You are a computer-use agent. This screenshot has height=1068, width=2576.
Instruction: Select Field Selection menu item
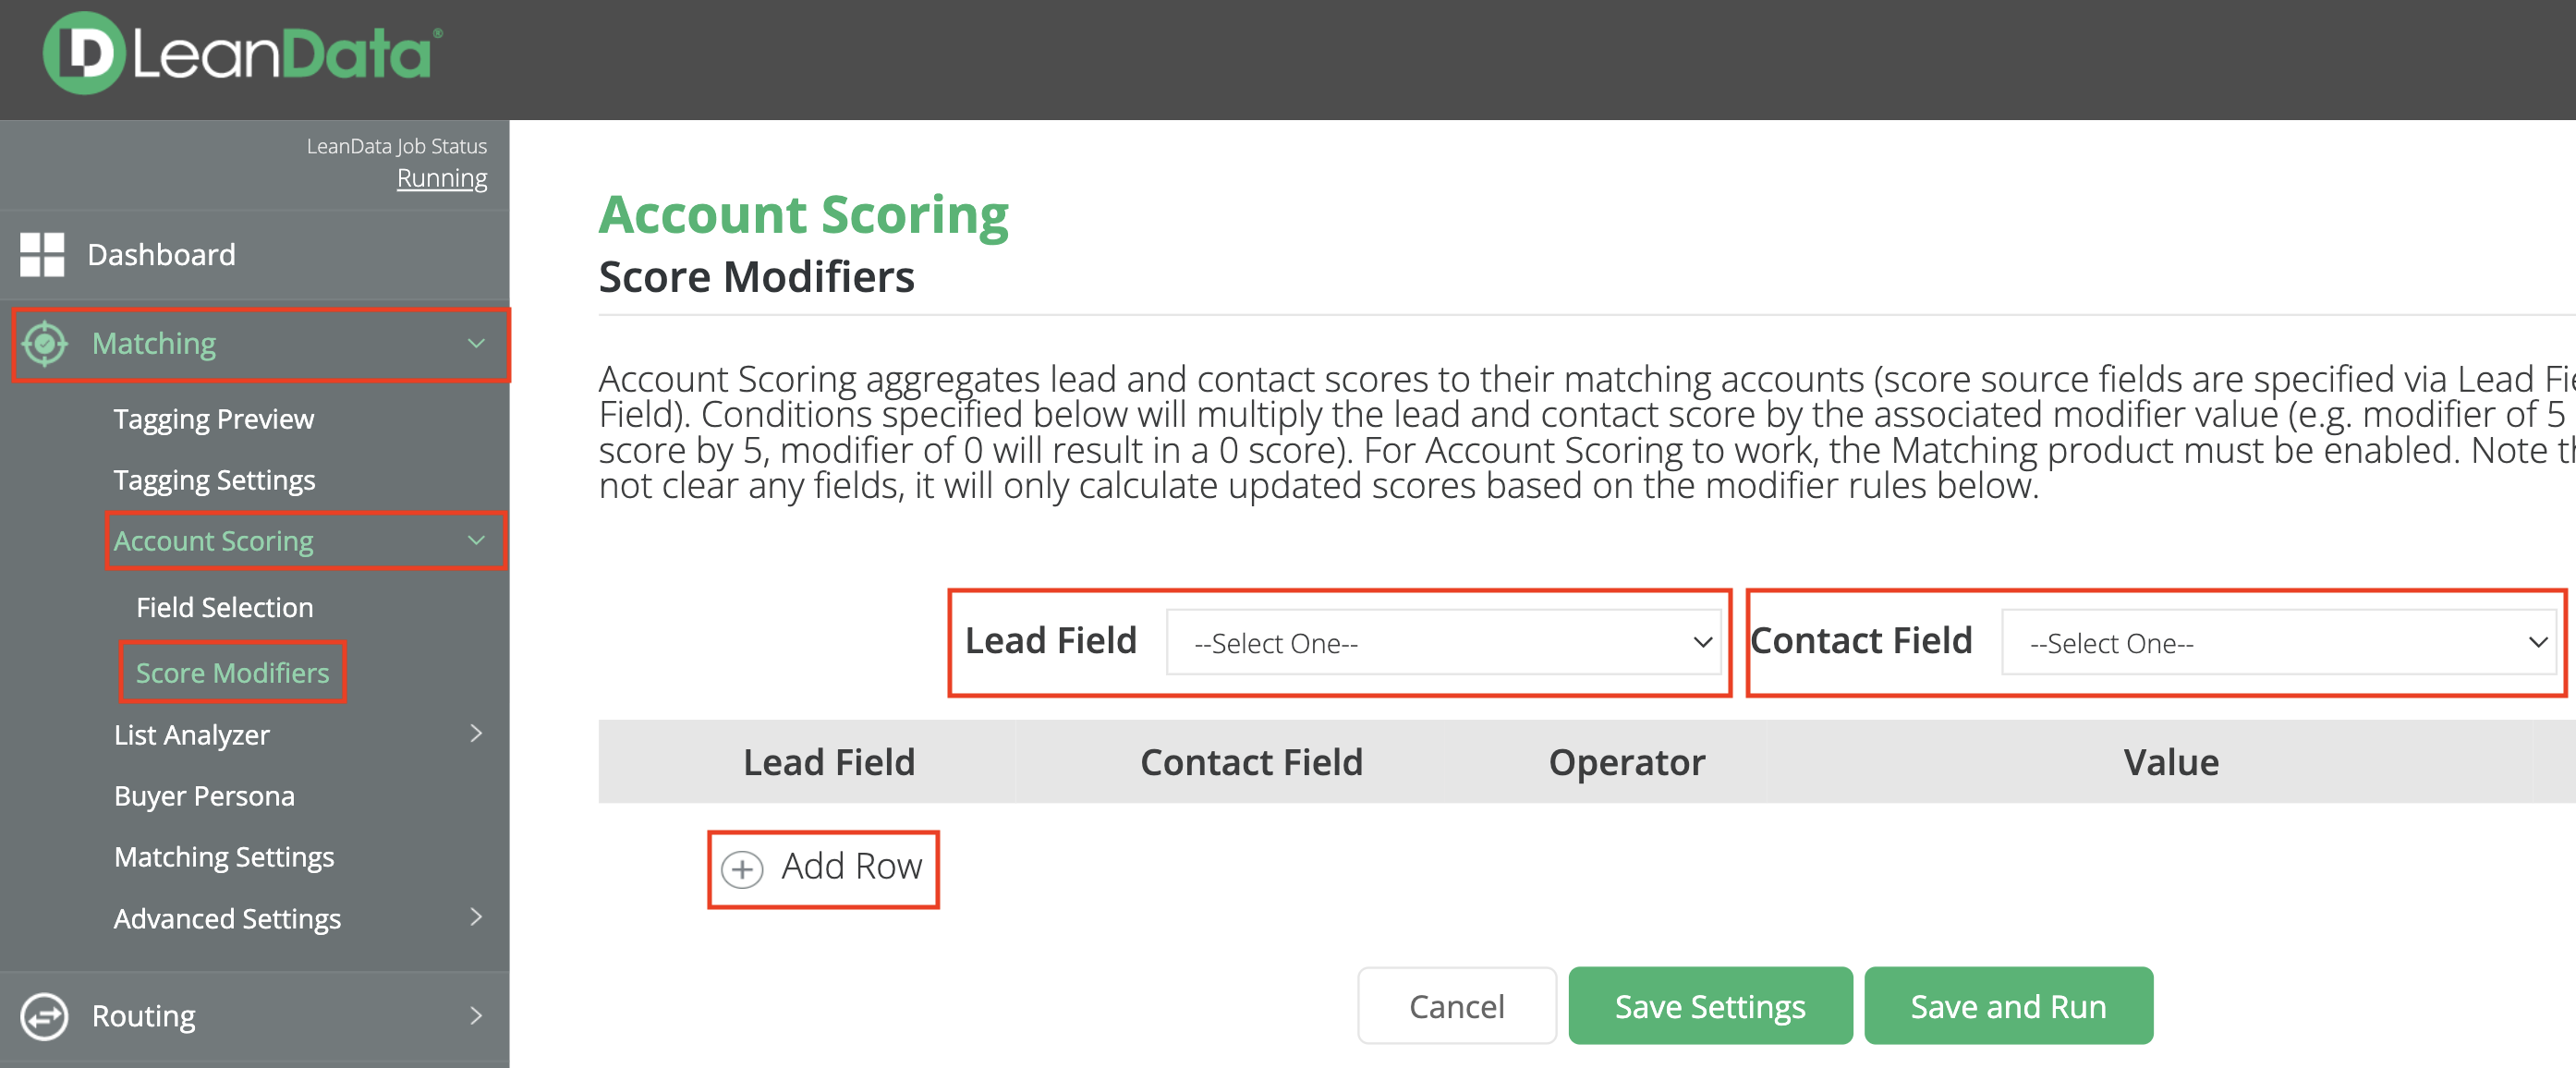point(225,607)
